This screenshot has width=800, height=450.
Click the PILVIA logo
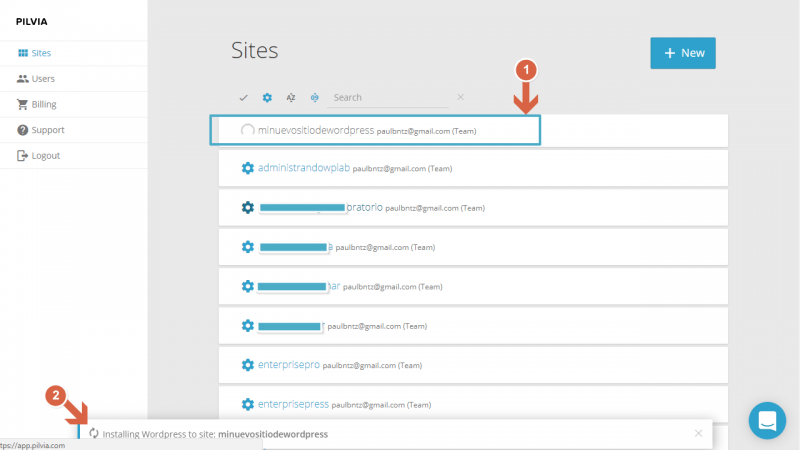coord(32,21)
